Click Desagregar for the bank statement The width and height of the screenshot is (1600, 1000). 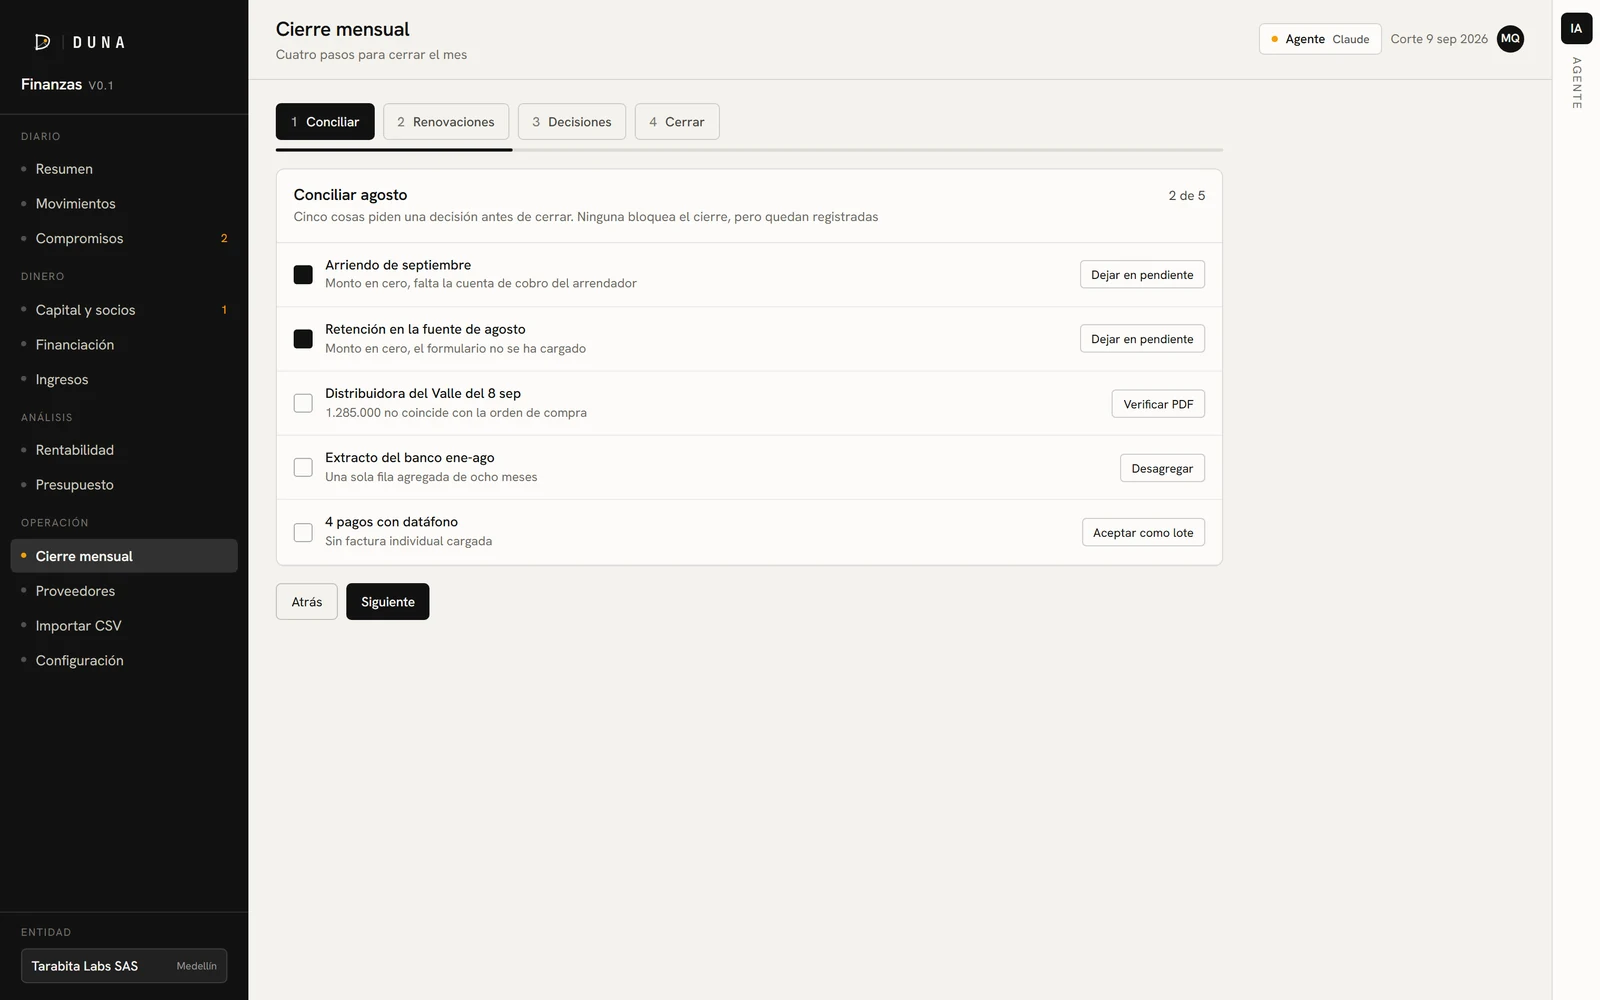(1162, 468)
